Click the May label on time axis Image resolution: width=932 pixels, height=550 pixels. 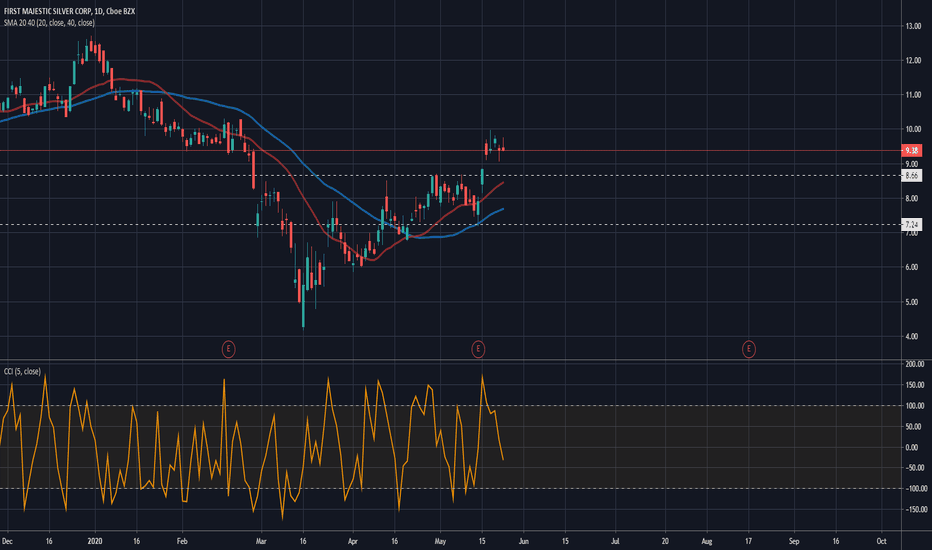(440, 542)
